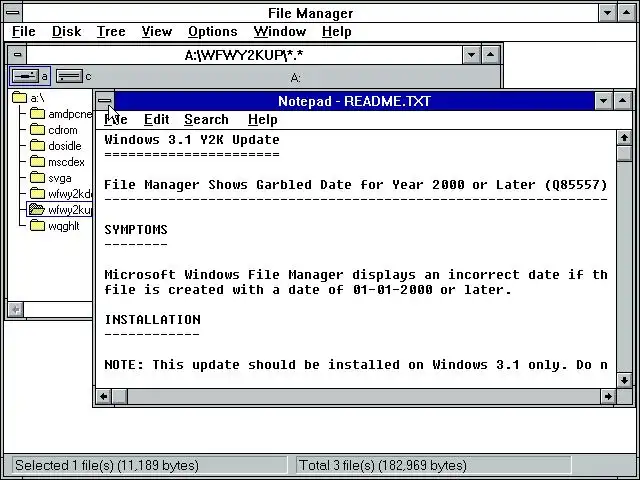Viewport: 640px width, 480px height.
Task: Select floppy drive a icon
Action: pos(25,76)
